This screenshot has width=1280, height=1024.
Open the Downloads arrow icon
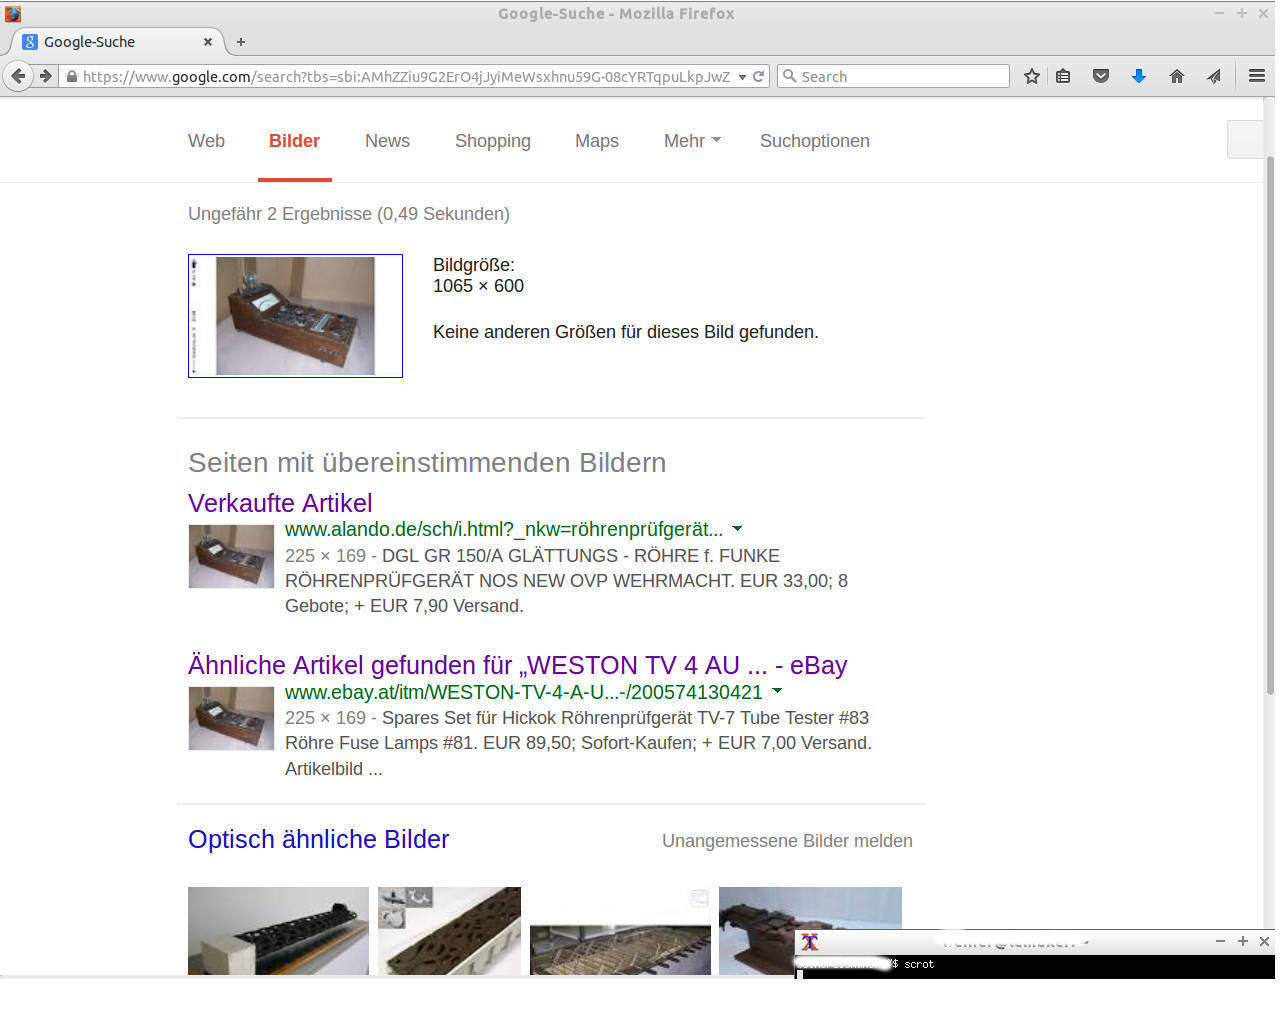click(x=1138, y=76)
